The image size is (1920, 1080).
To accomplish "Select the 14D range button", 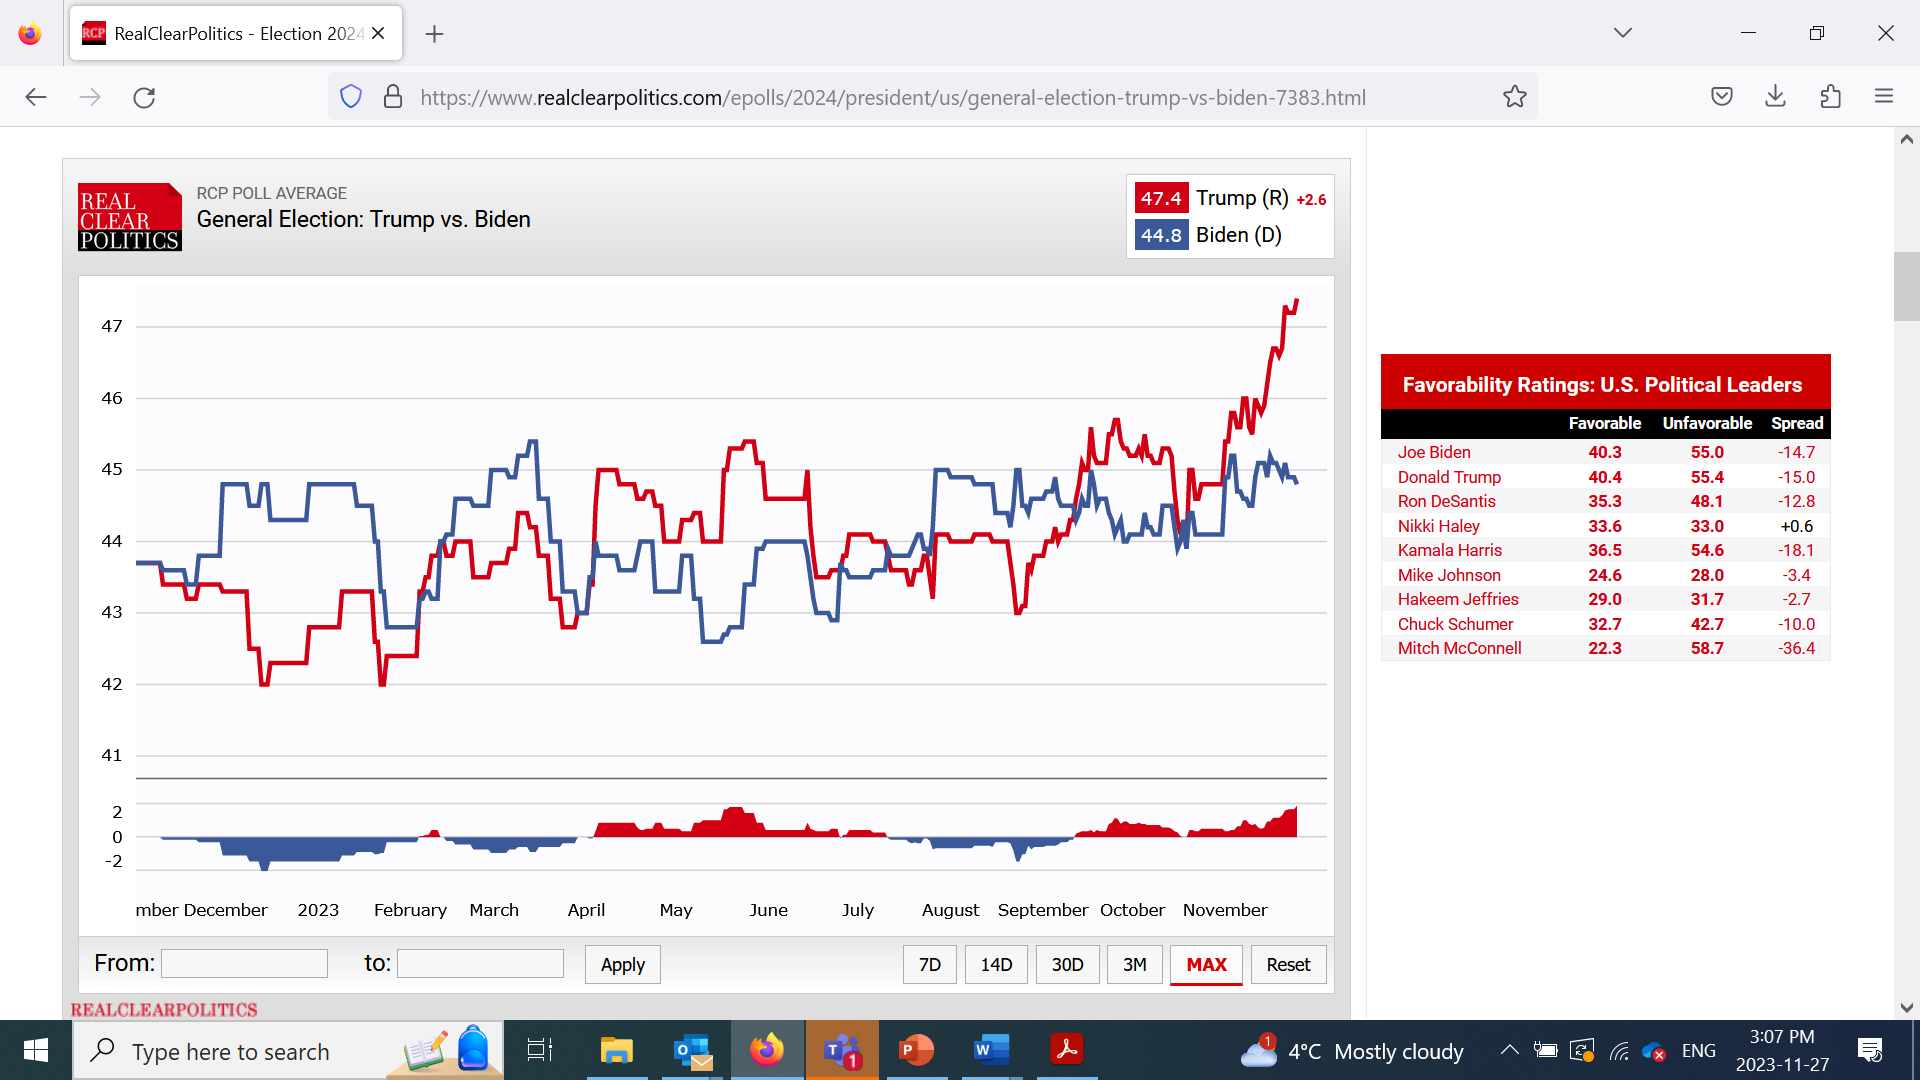I will [x=996, y=964].
